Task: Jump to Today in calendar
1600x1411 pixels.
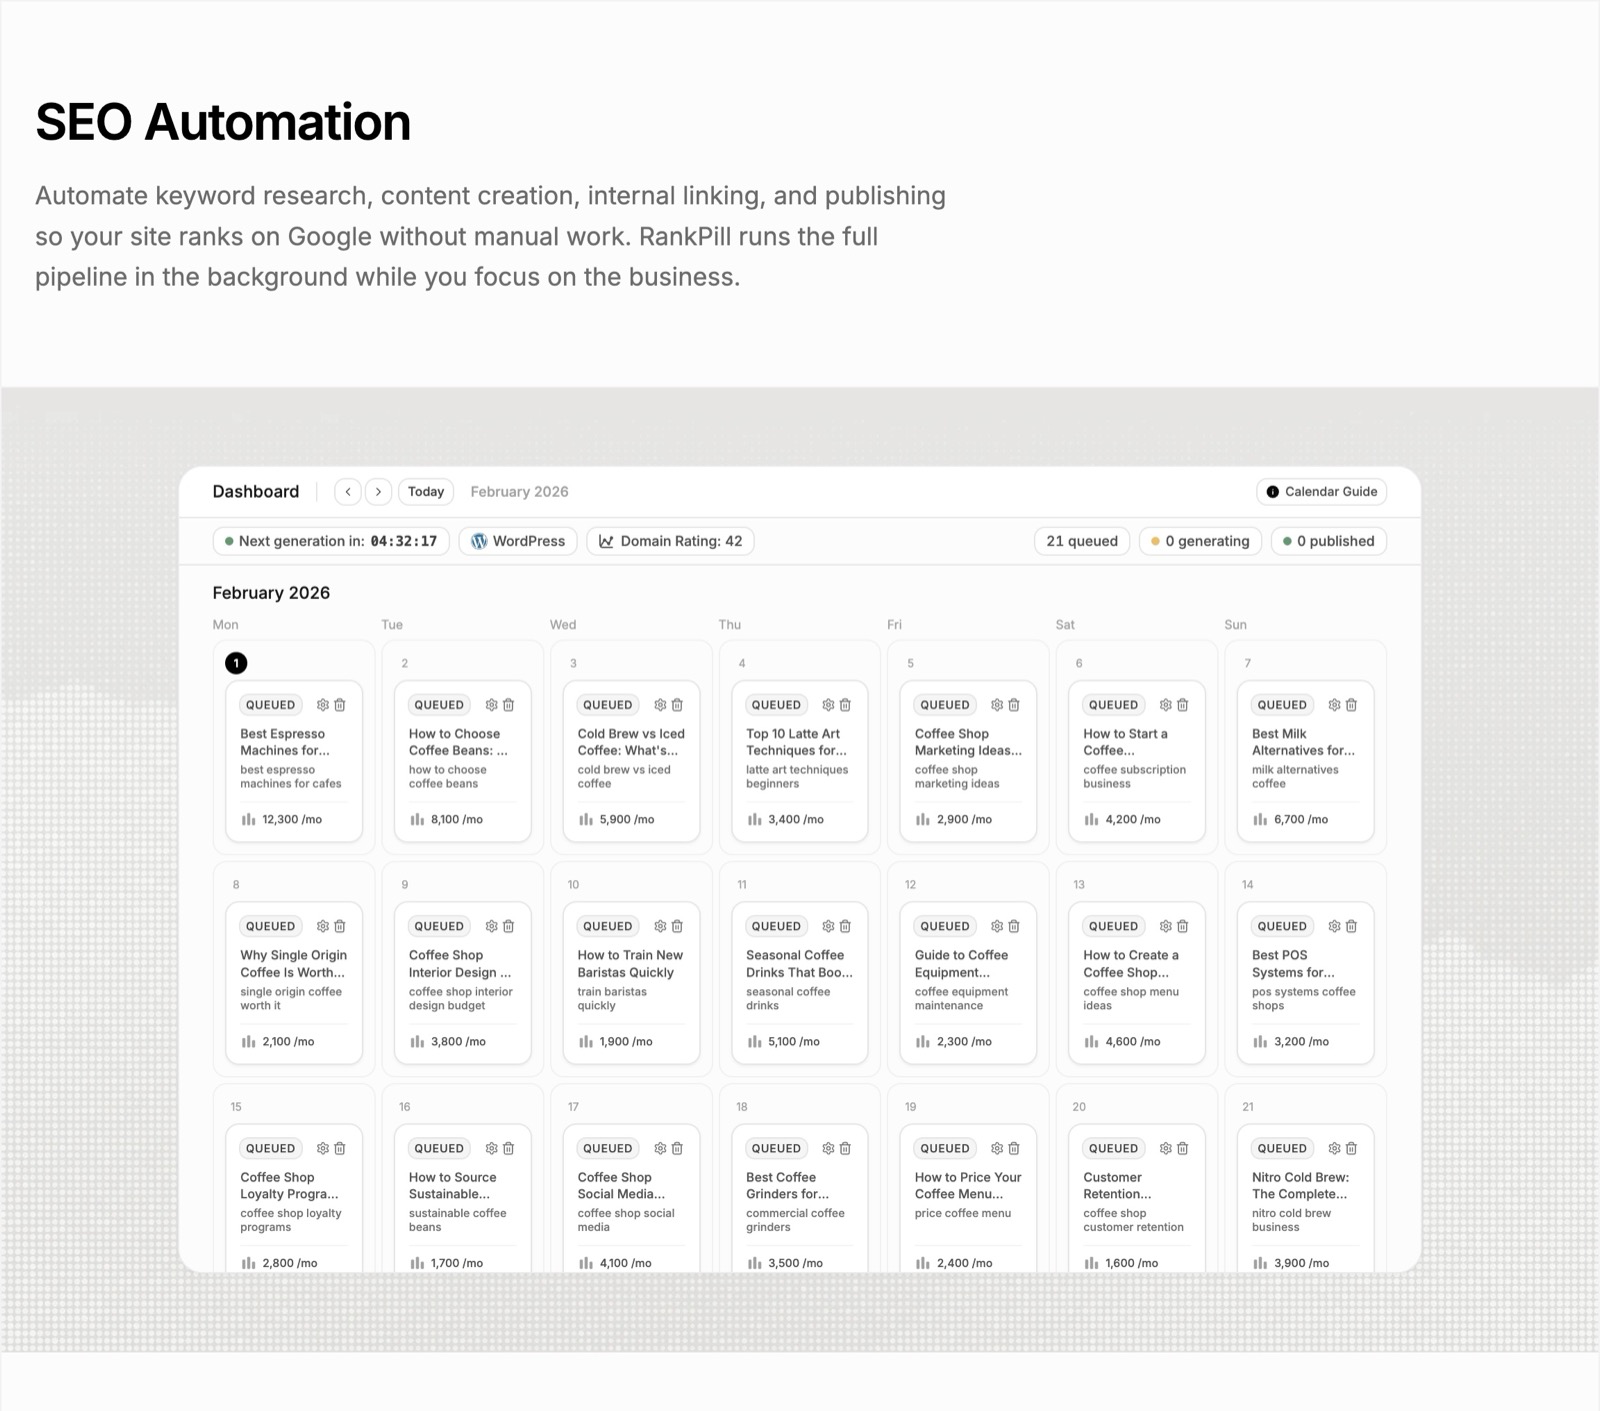Action: pos(426,492)
